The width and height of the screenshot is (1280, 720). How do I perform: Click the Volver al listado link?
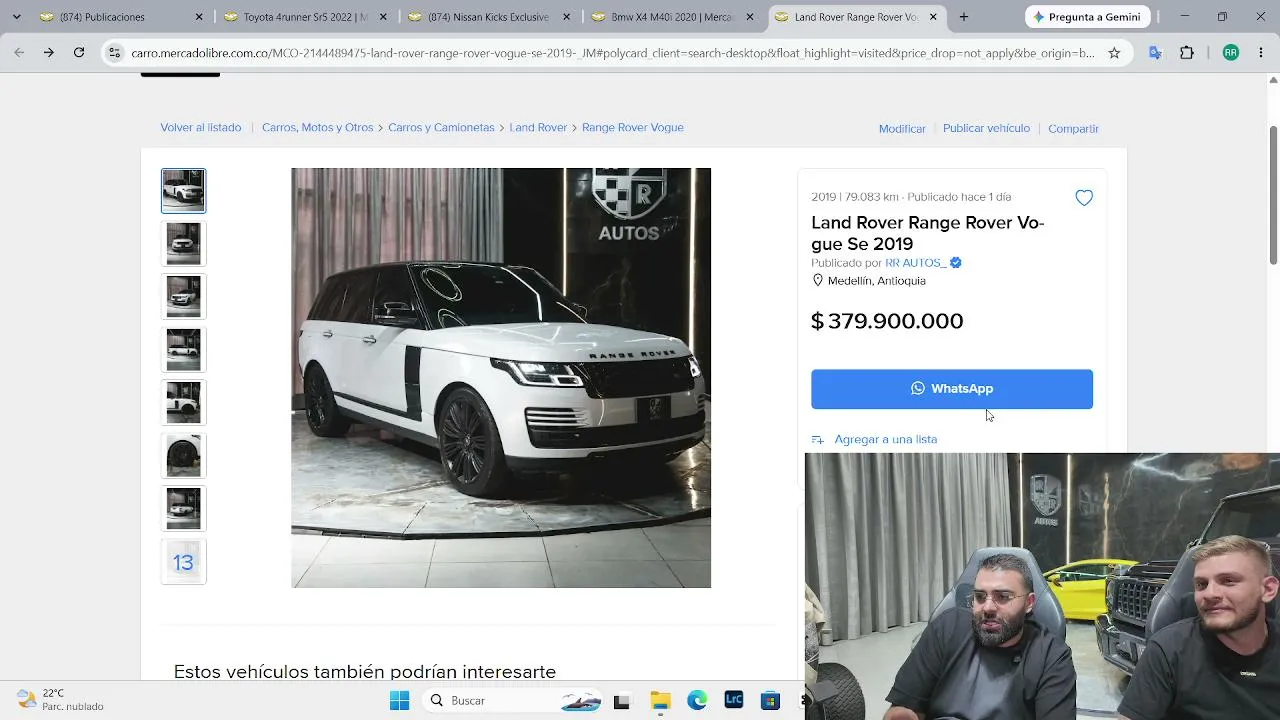[x=201, y=128]
